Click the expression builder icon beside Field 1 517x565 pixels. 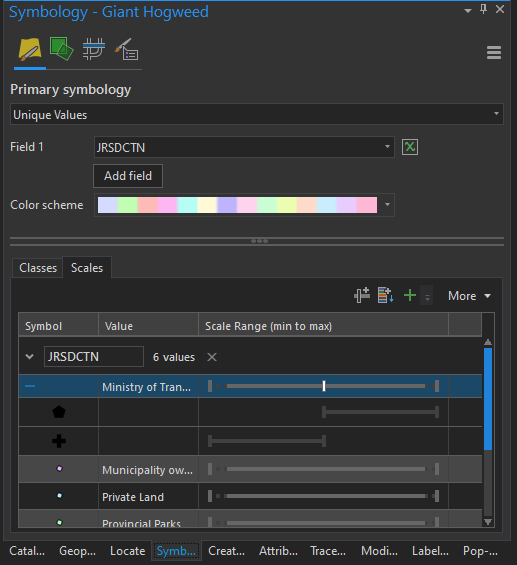tap(410, 147)
